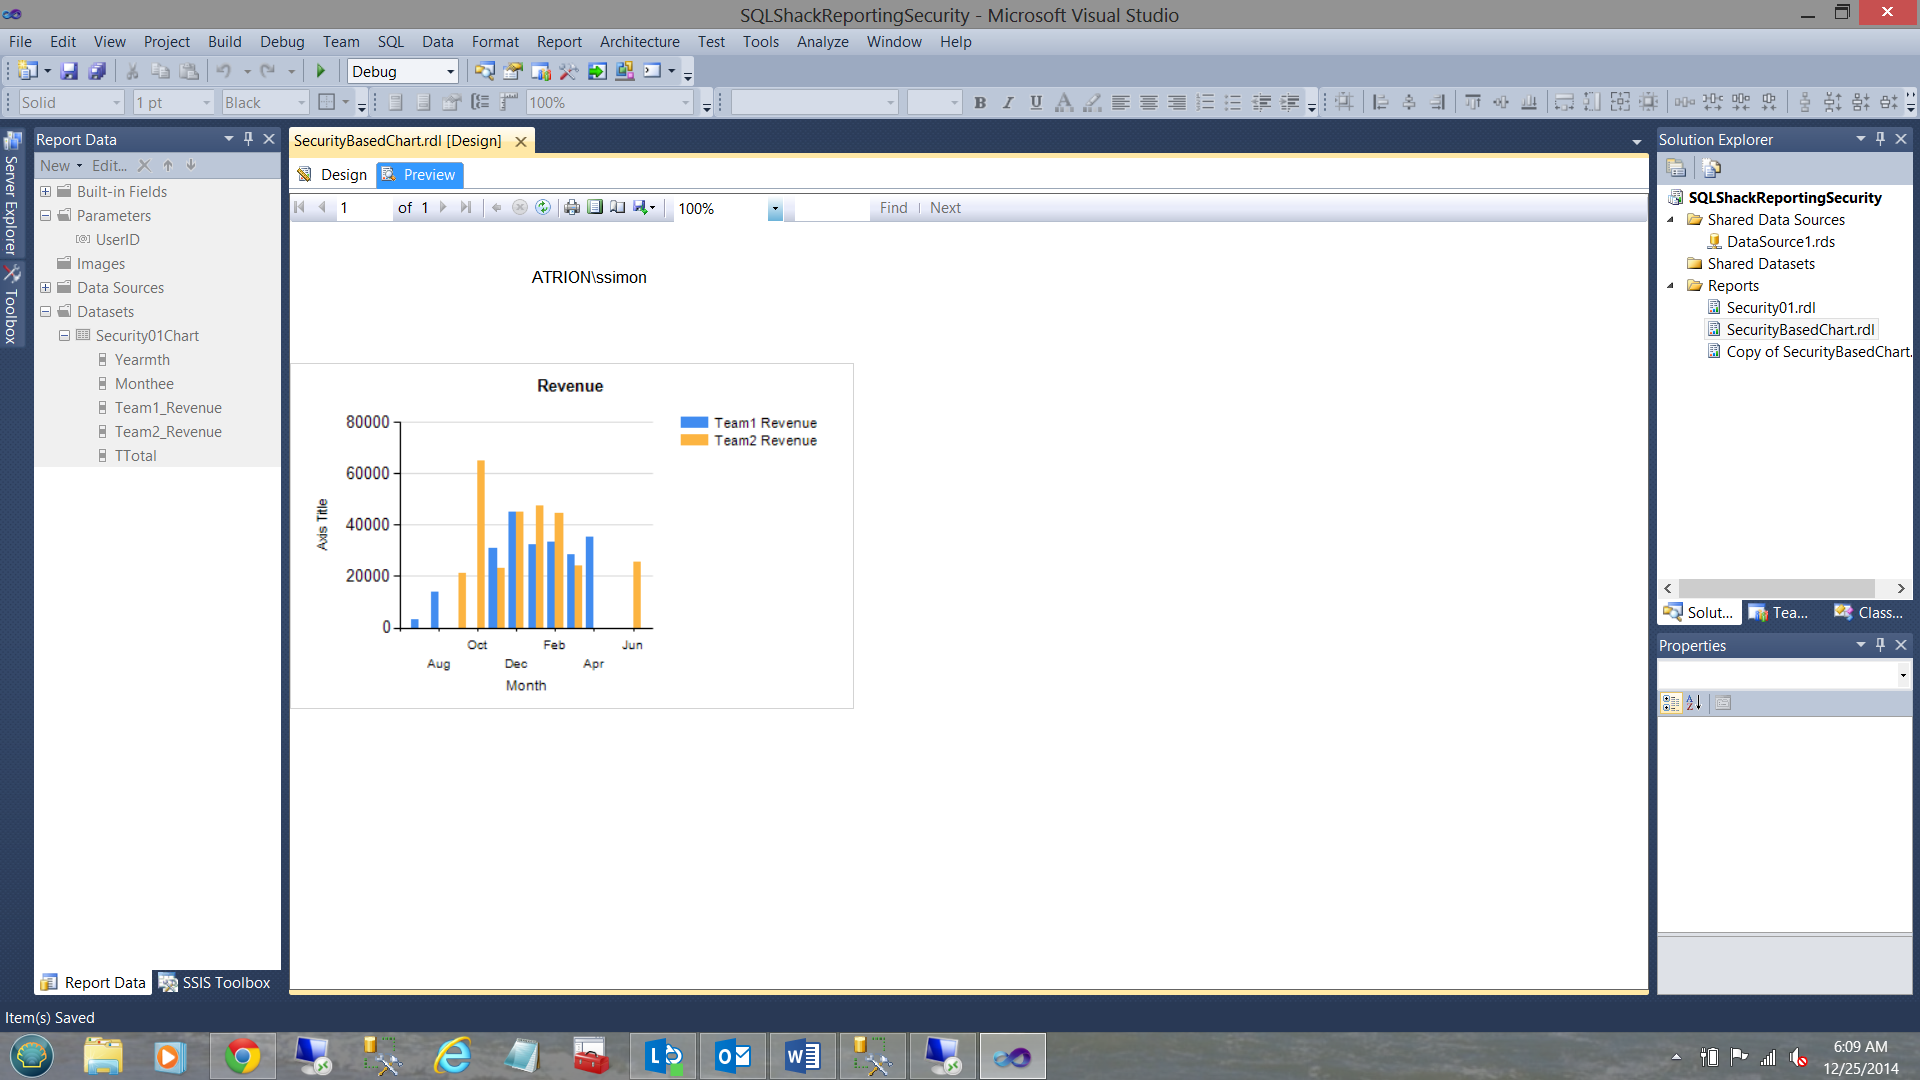Open Google Chrome from the taskbar

242,1056
